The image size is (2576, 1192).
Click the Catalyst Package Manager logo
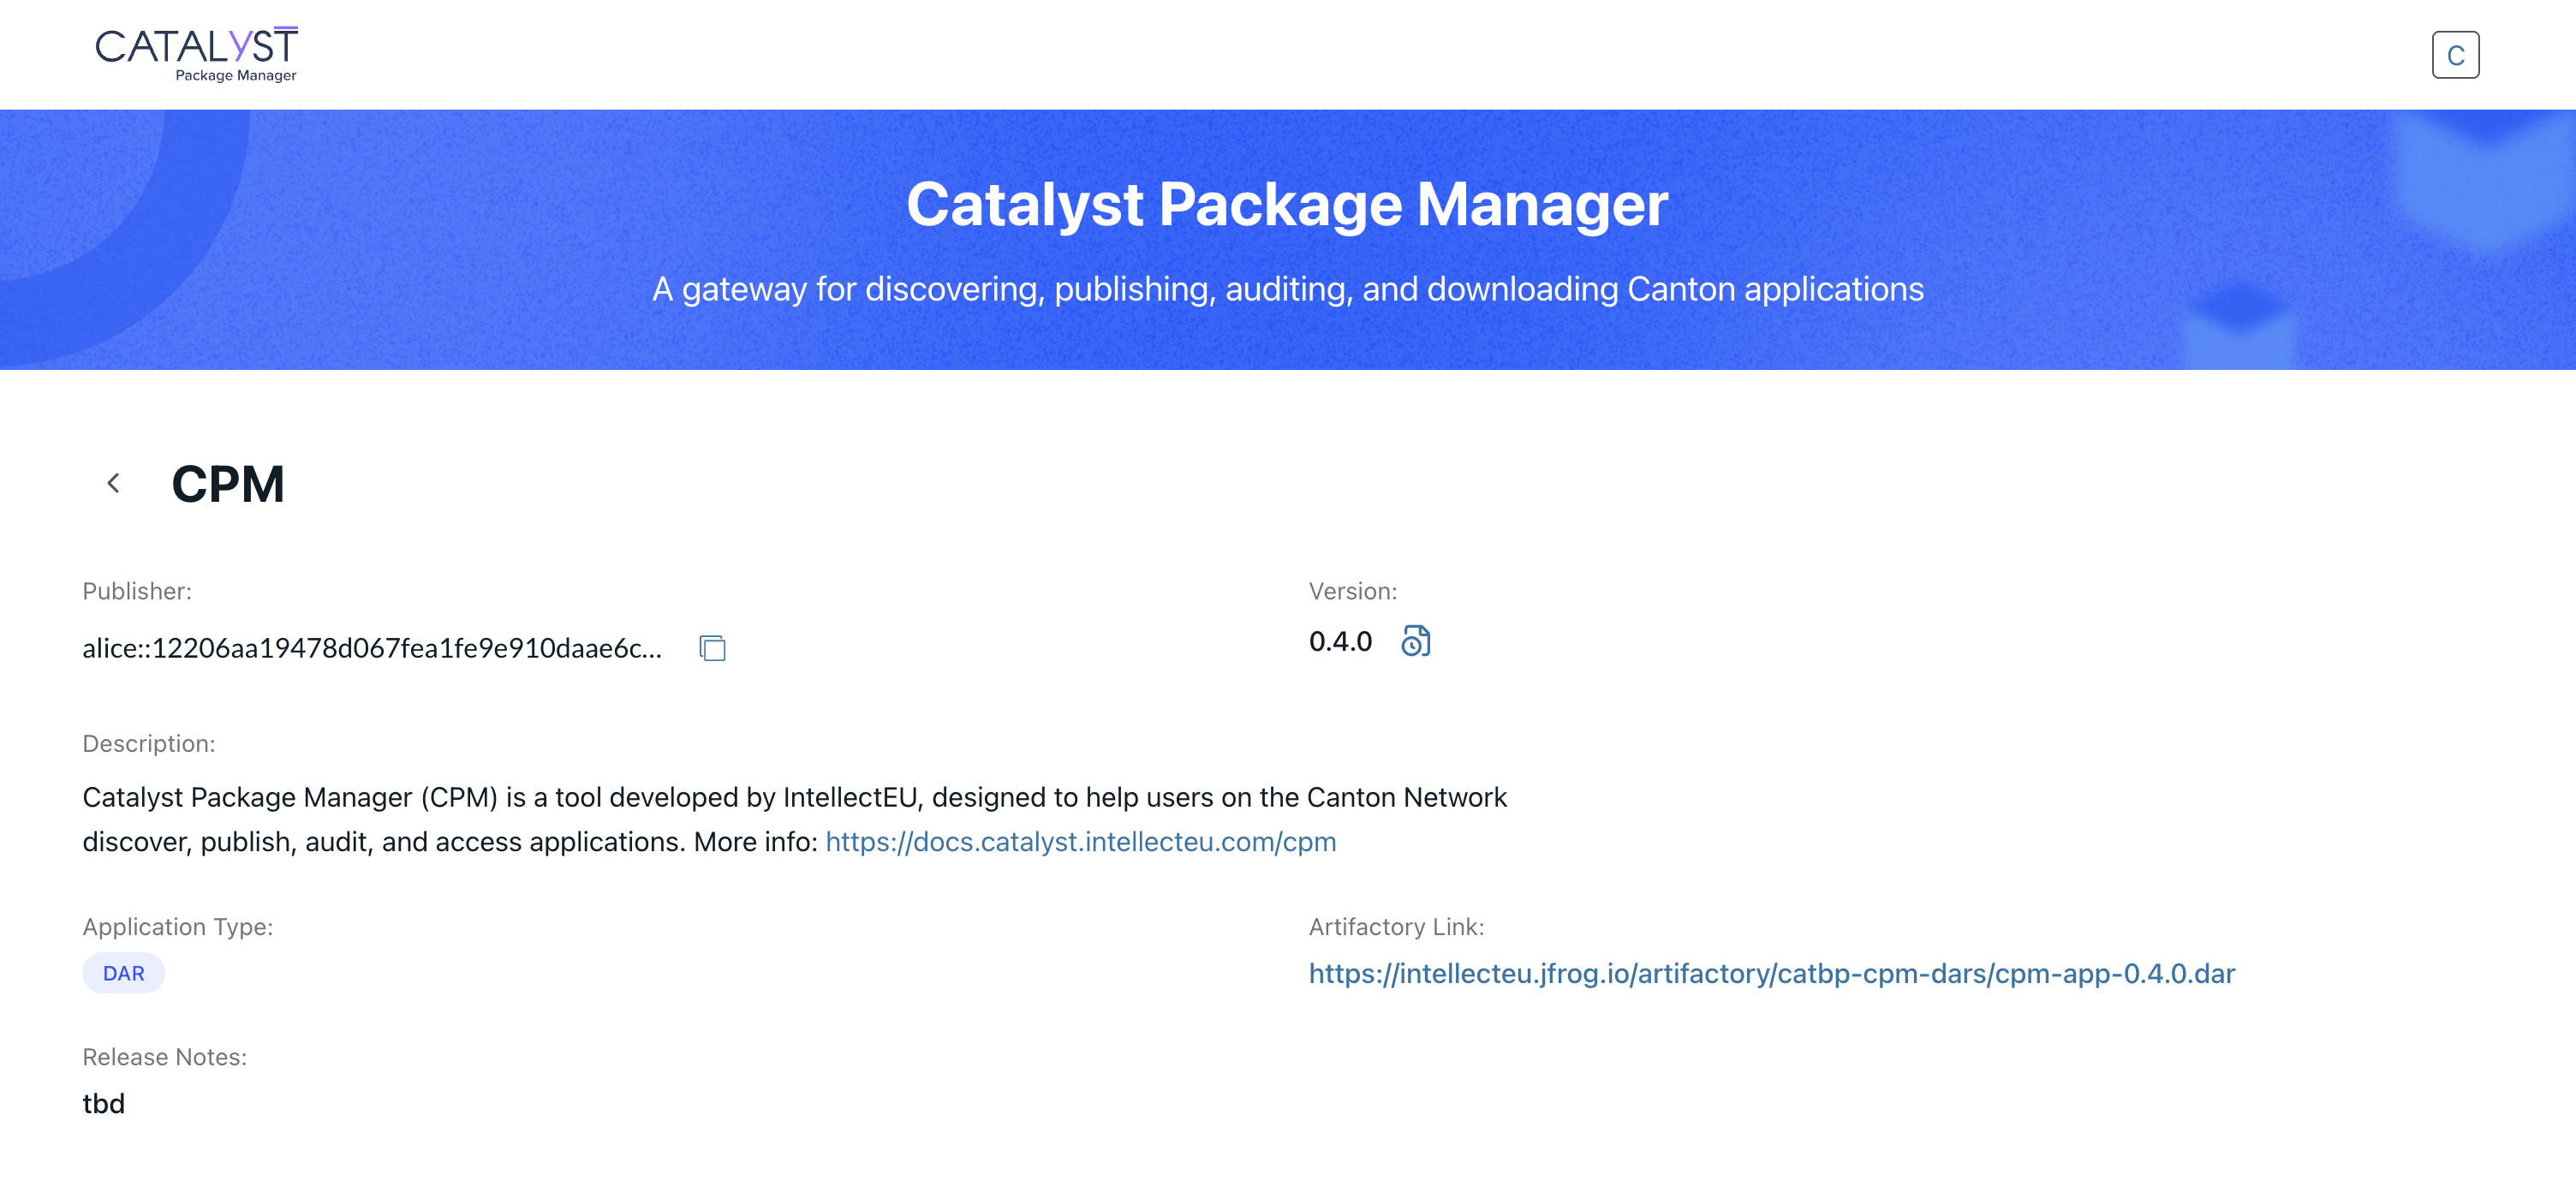pos(196,52)
